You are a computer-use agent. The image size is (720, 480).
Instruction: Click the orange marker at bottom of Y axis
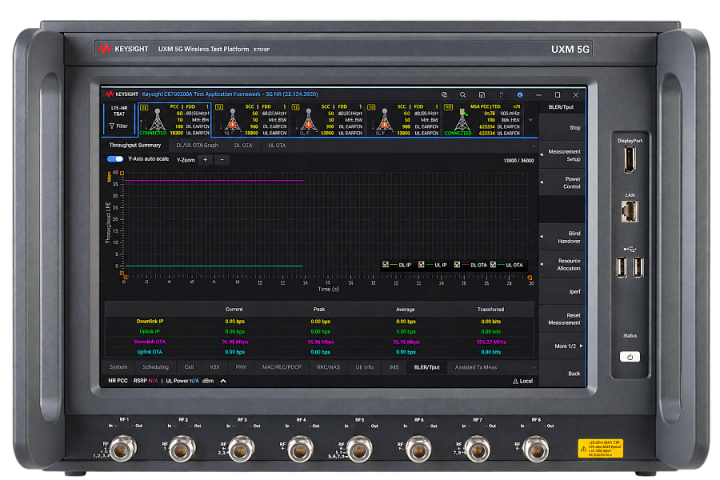[x=122, y=273]
